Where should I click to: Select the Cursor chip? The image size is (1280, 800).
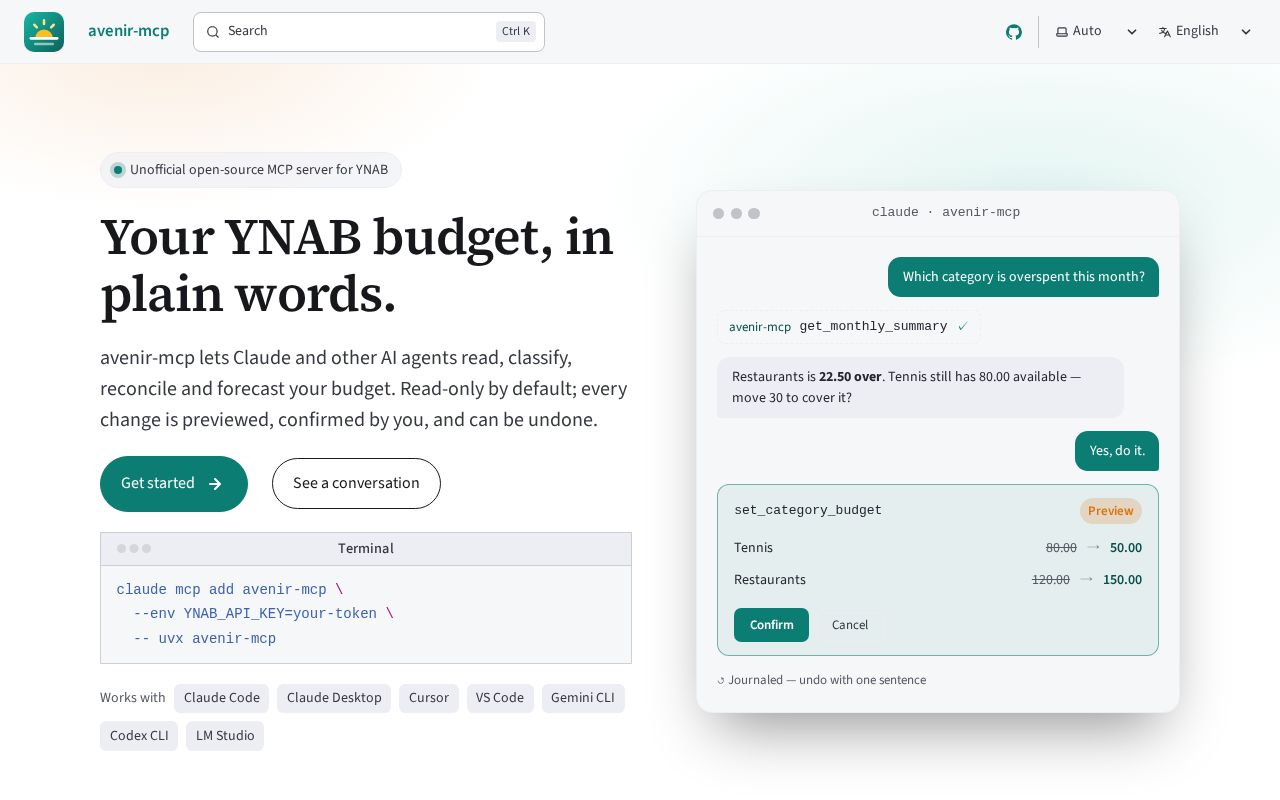click(x=429, y=698)
